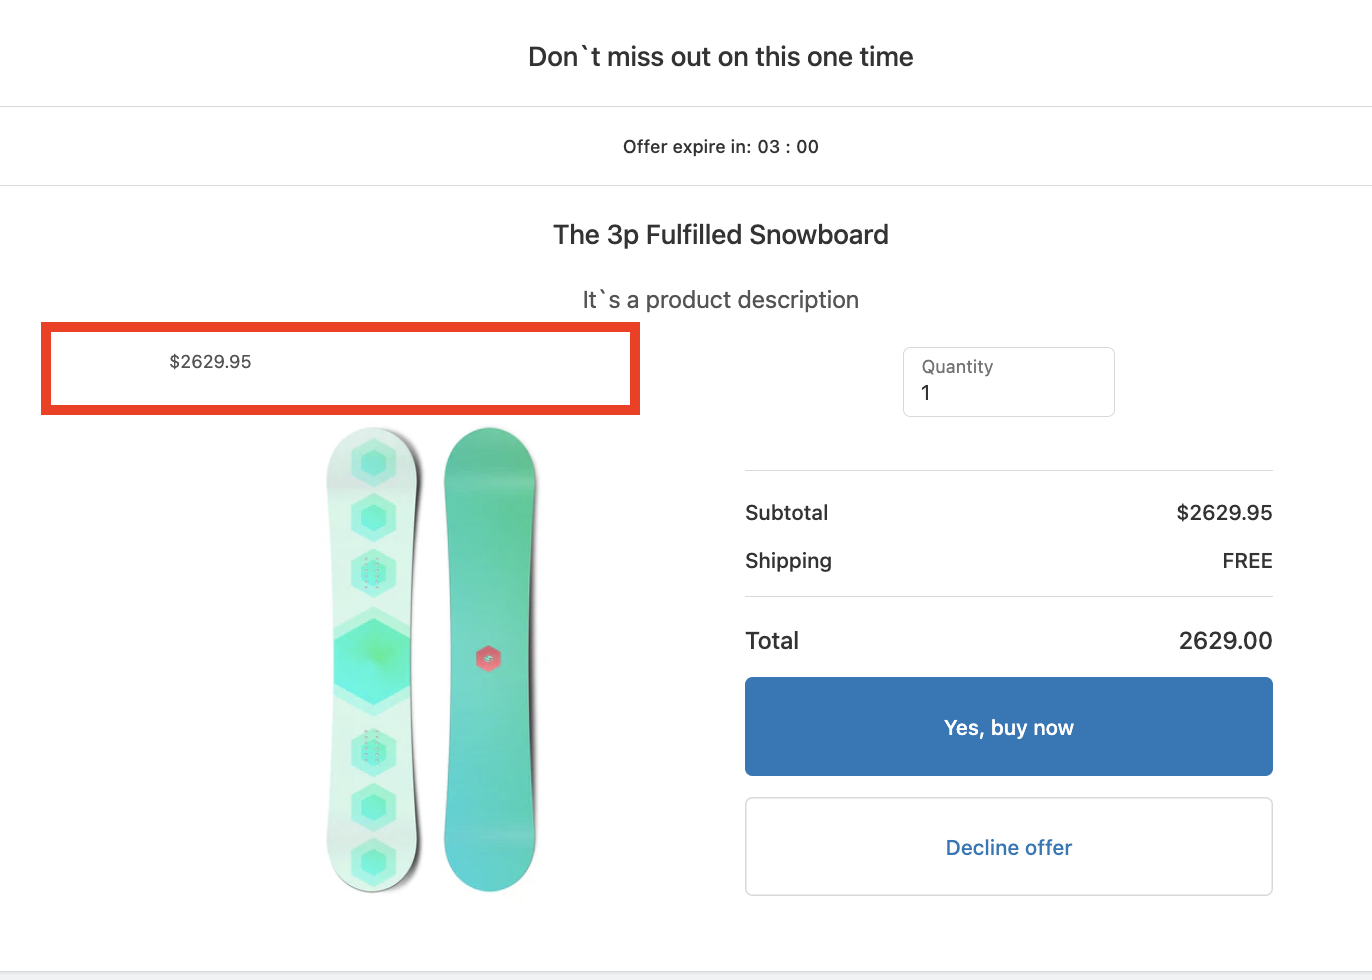Click the "Yes, buy now" button
Image resolution: width=1372 pixels, height=980 pixels.
point(1008,727)
